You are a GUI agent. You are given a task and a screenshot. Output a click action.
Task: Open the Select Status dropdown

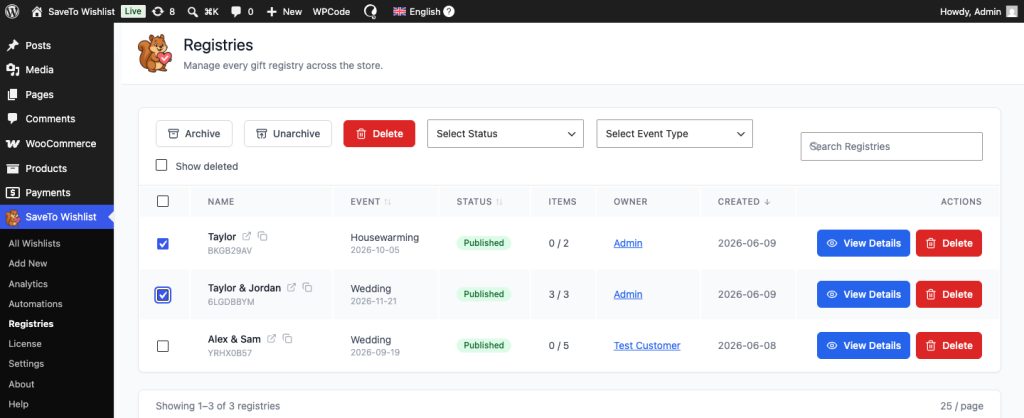pyautogui.click(x=505, y=133)
